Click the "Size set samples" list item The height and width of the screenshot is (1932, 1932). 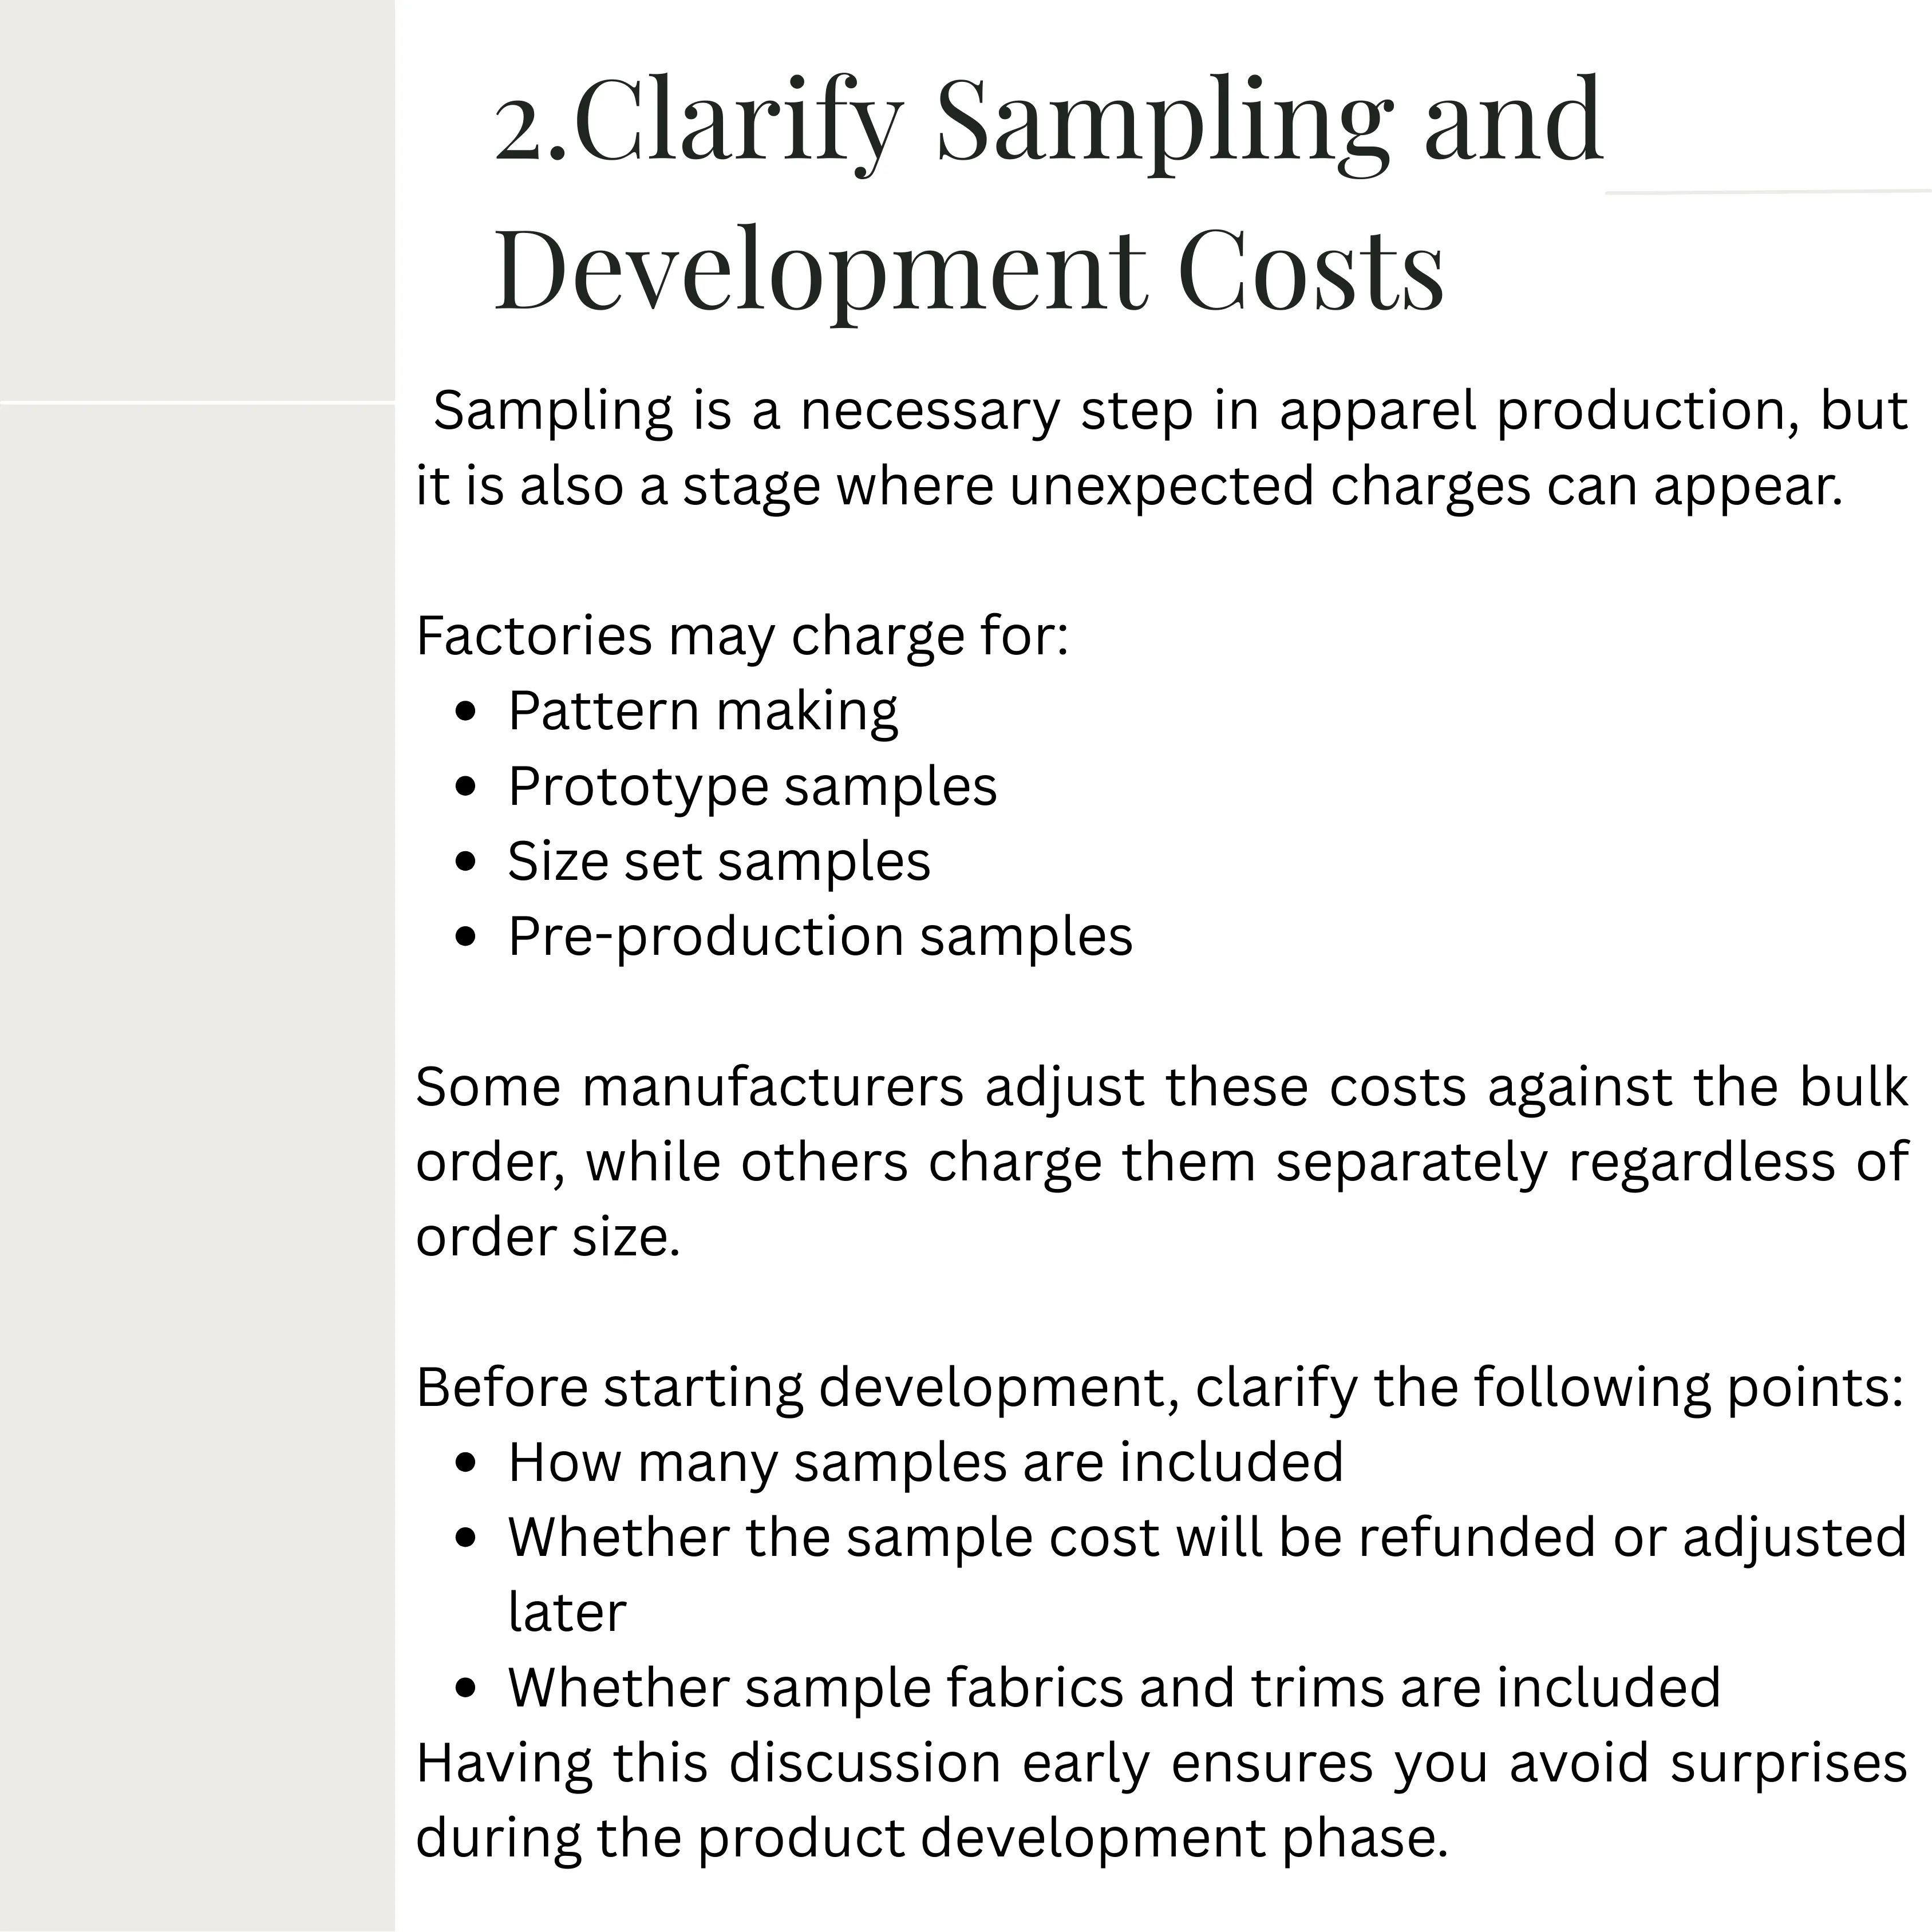click(718, 861)
